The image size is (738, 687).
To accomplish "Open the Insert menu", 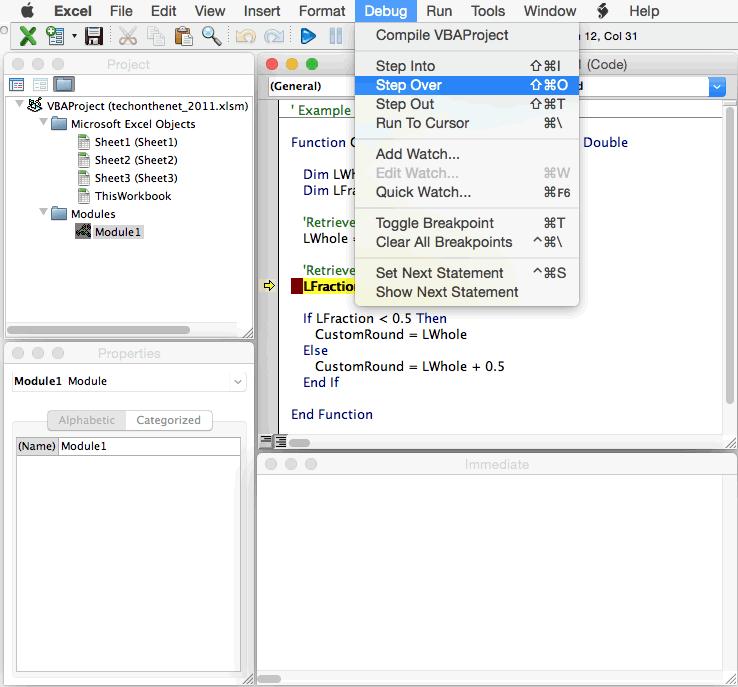I will (262, 11).
